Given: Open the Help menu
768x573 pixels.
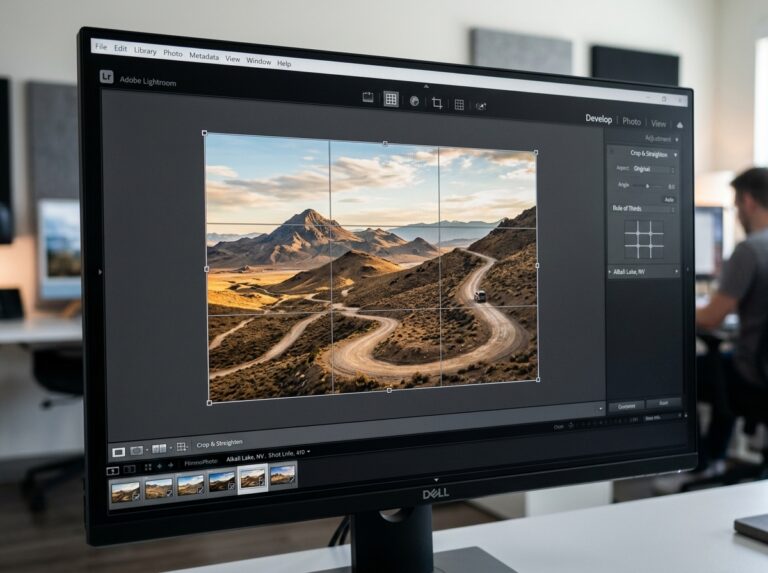Looking at the screenshot, I should [x=284, y=63].
